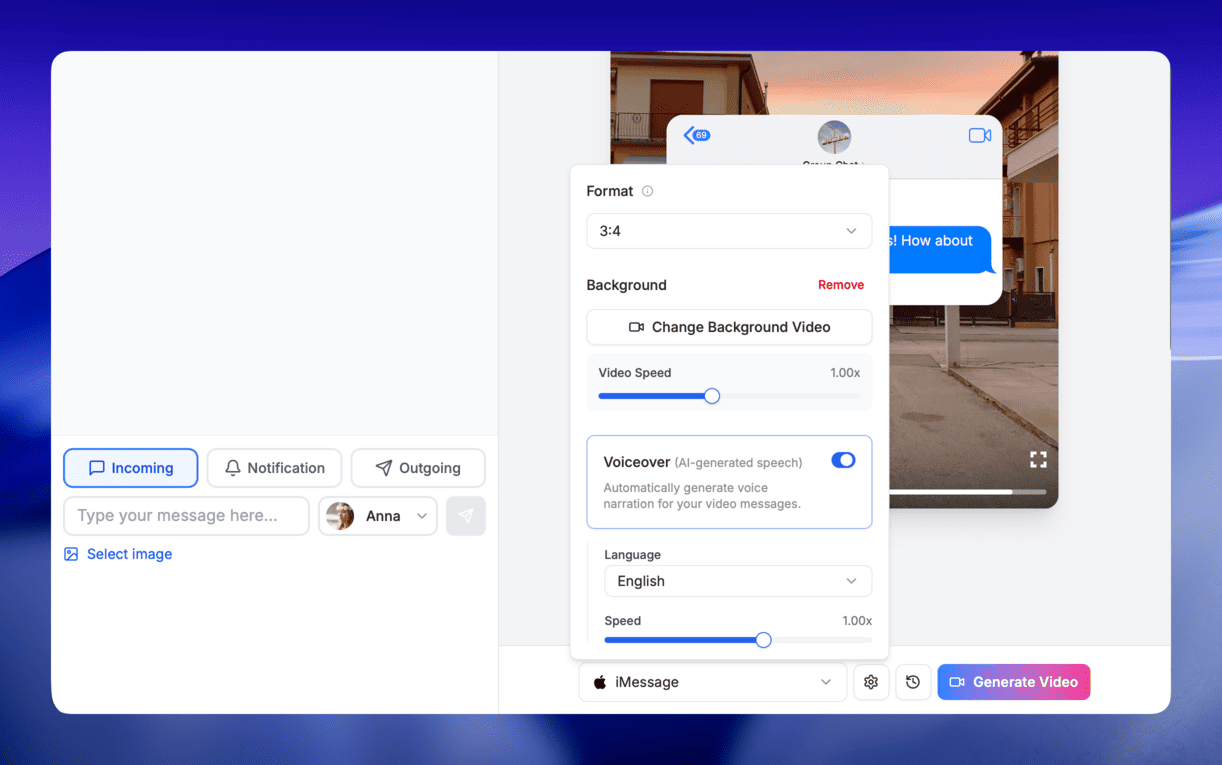
Task: Select the Incoming message tab
Action: 131,468
